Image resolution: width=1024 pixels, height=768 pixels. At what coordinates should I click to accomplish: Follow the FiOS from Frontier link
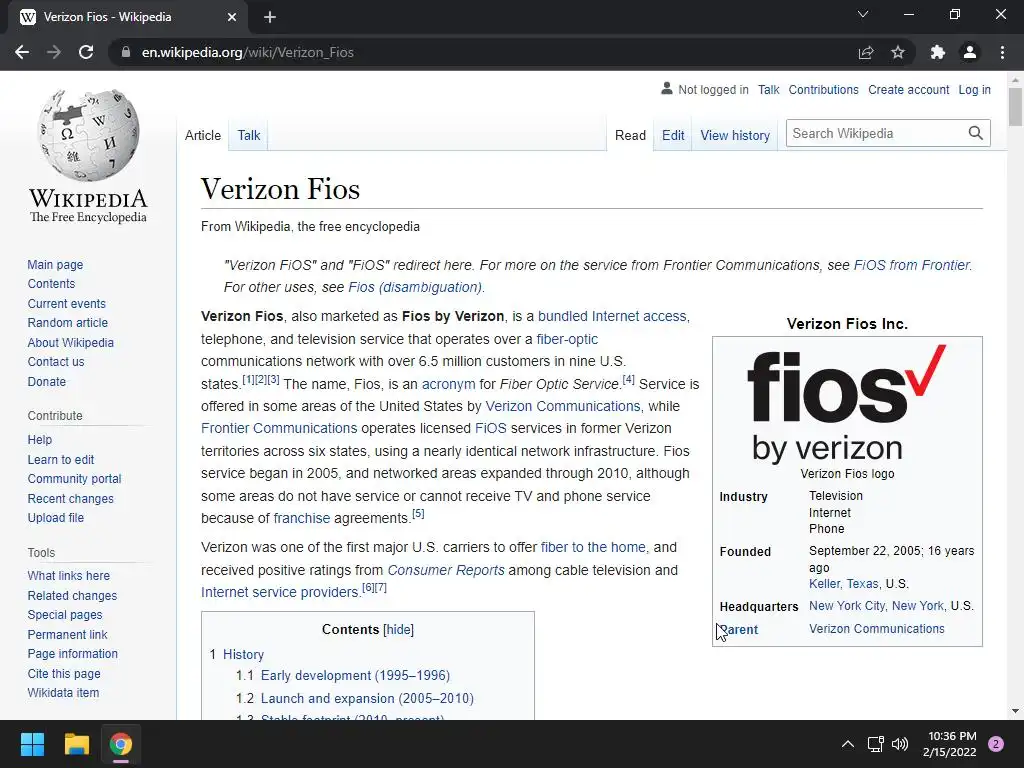click(x=912, y=265)
